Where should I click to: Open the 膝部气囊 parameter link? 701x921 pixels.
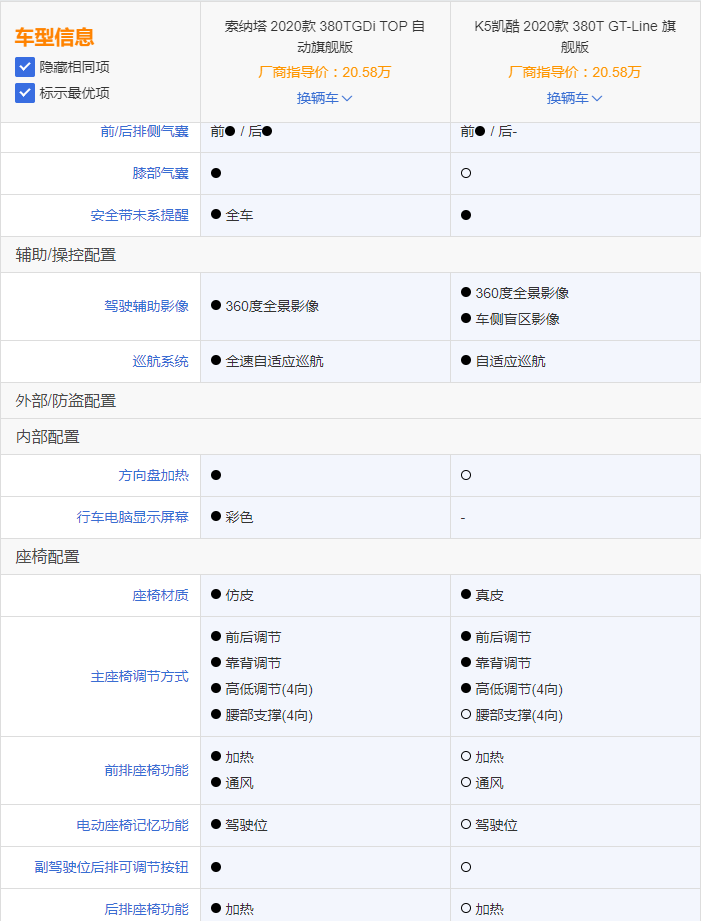160,173
